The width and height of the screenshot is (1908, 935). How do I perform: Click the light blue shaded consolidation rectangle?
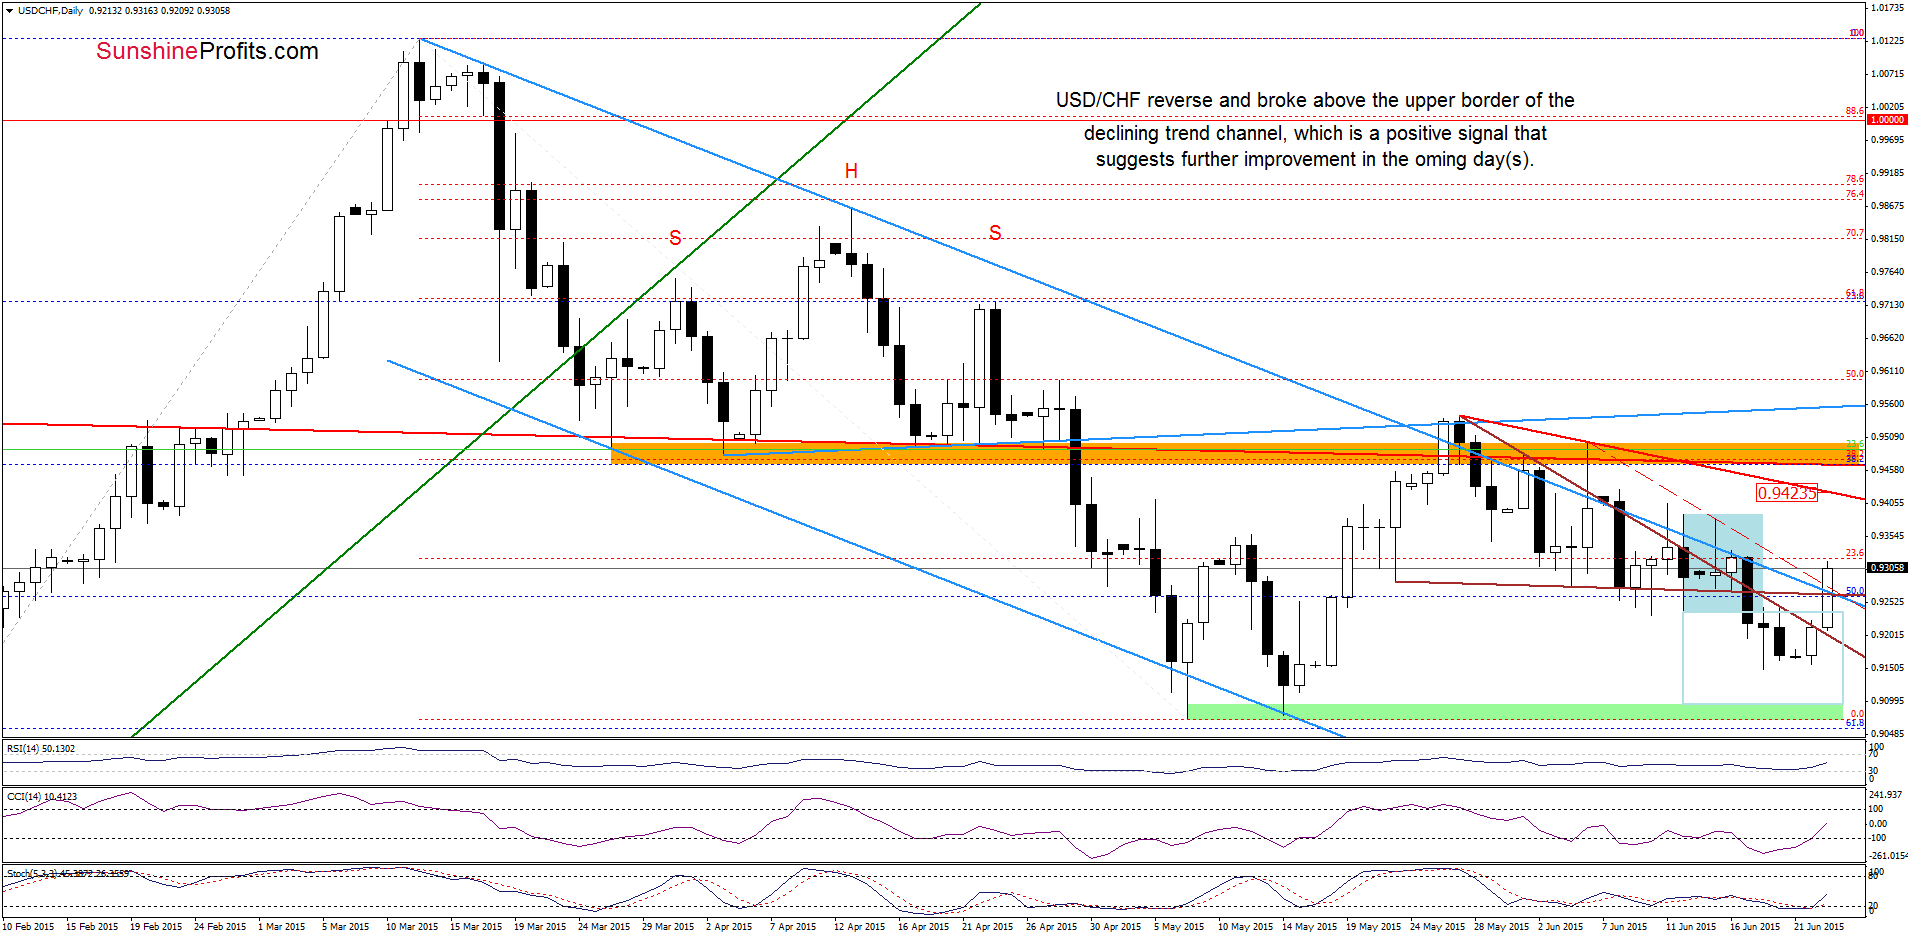coord(1722,563)
